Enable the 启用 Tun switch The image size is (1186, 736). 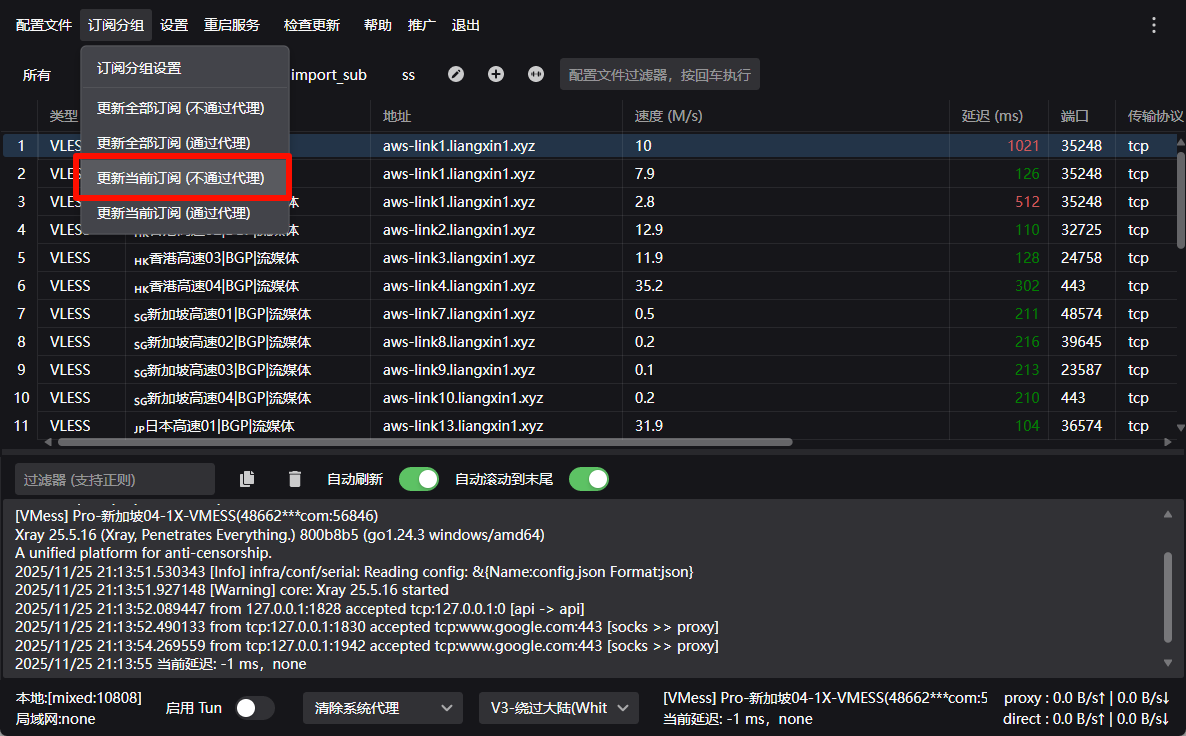click(254, 708)
